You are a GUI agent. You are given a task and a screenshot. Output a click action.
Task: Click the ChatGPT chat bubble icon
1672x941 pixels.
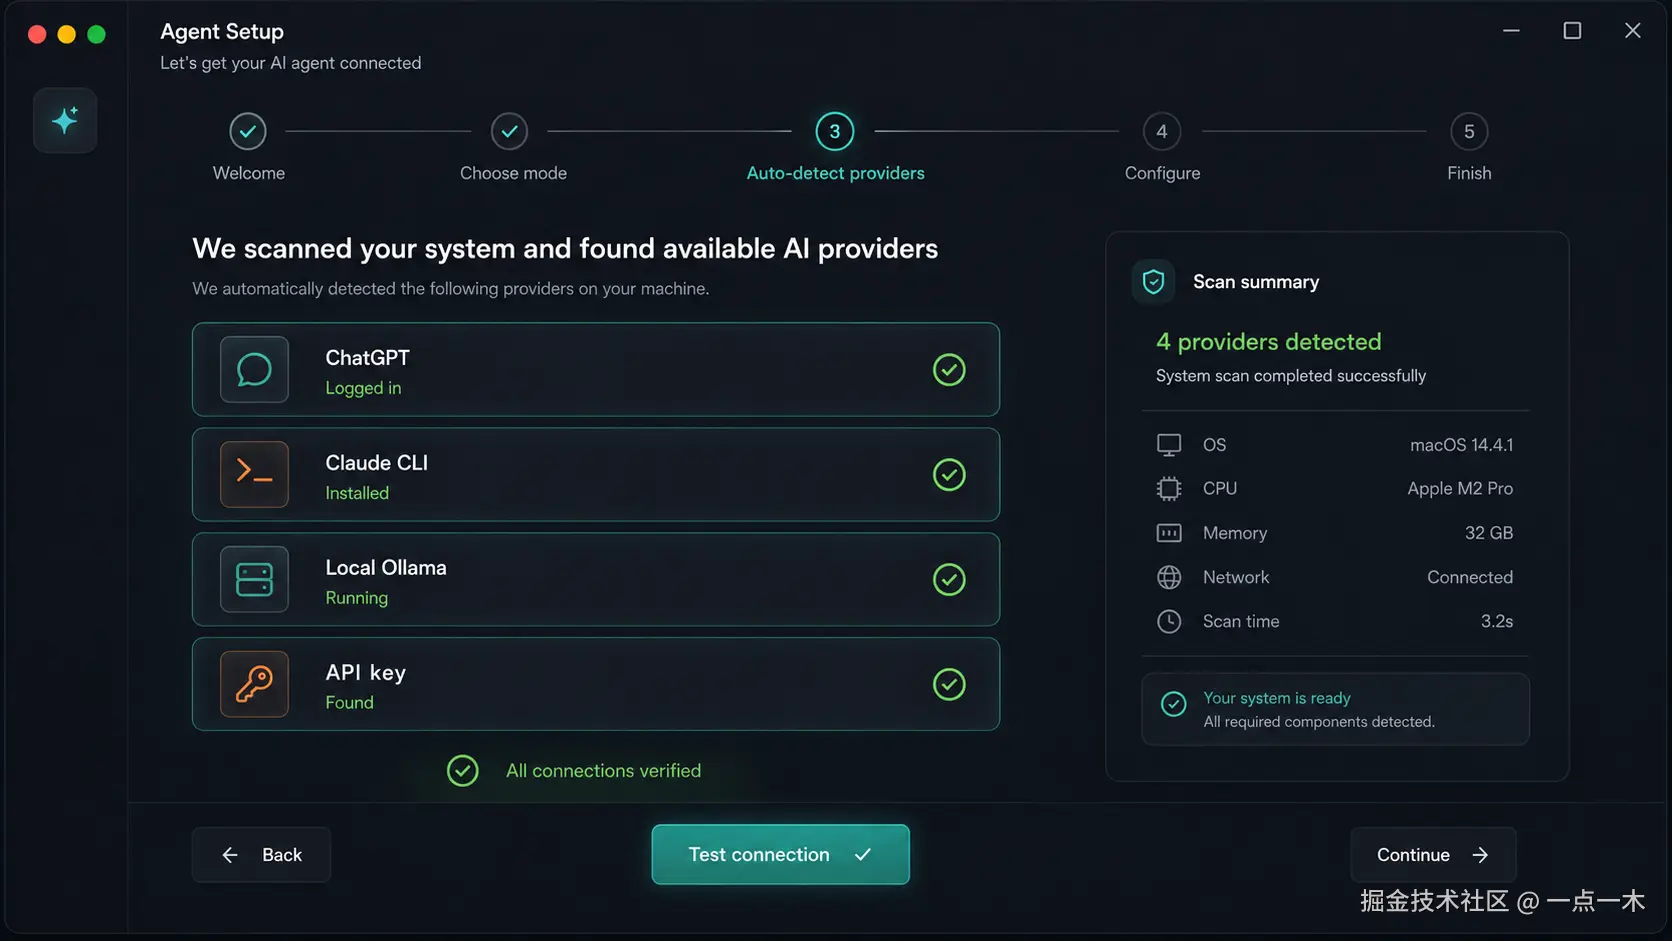[254, 369]
